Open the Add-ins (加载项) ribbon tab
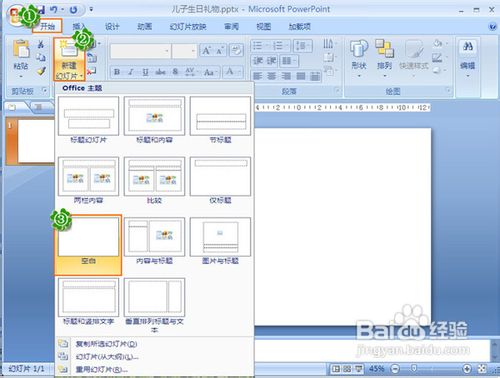Viewport: 500px width, 378px height. point(300,26)
